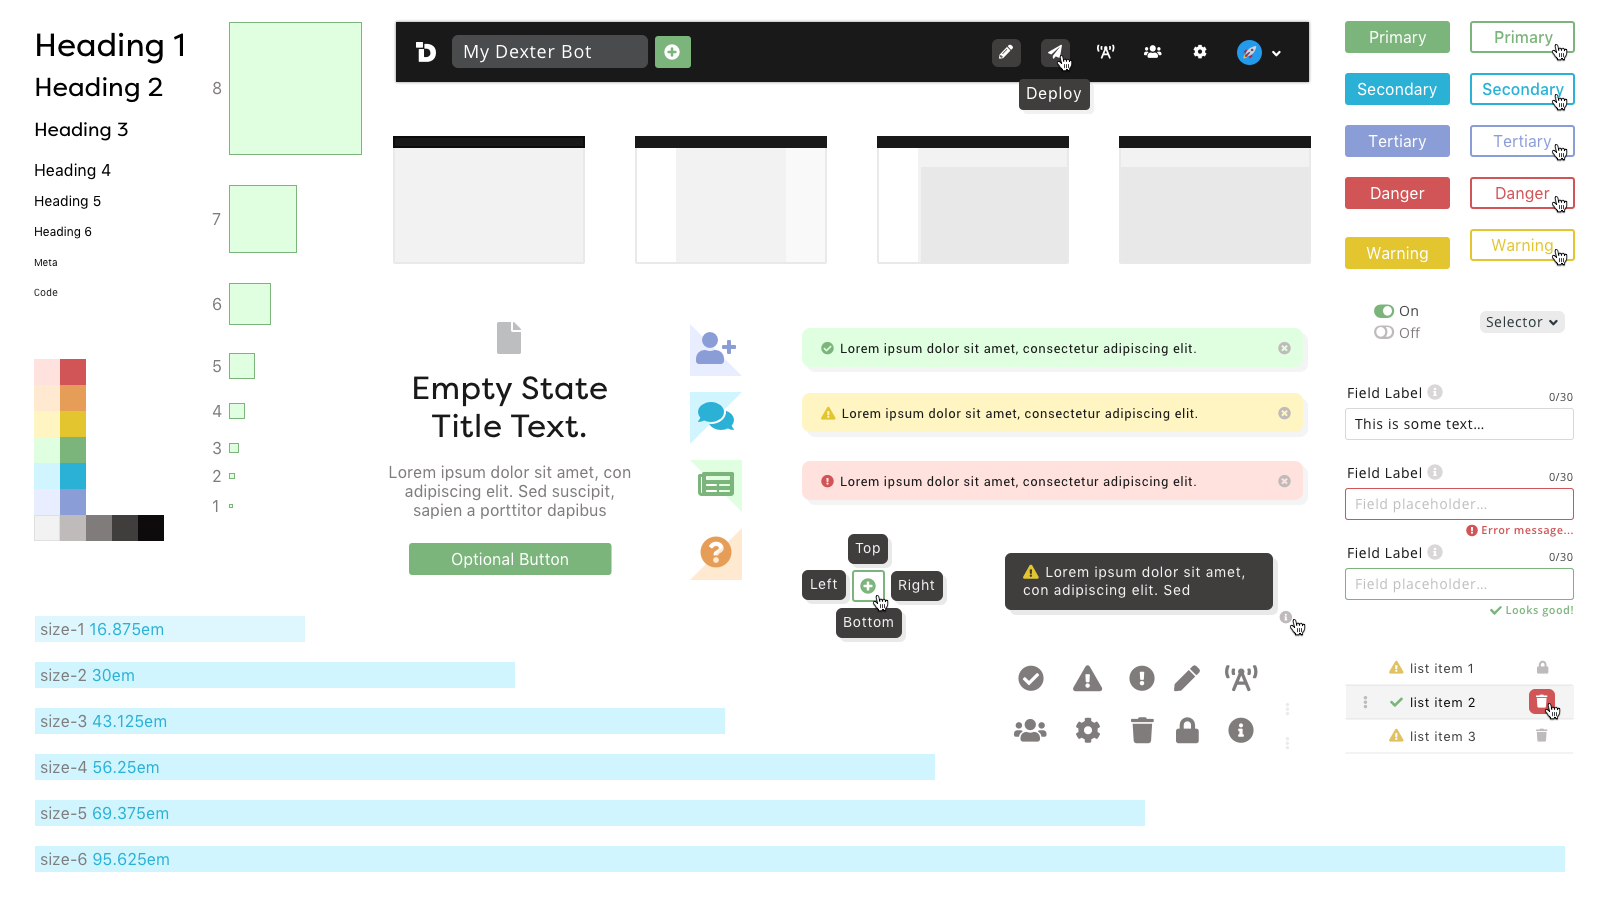Select list item 3

pyautogui.click(x=1459, y=736)
